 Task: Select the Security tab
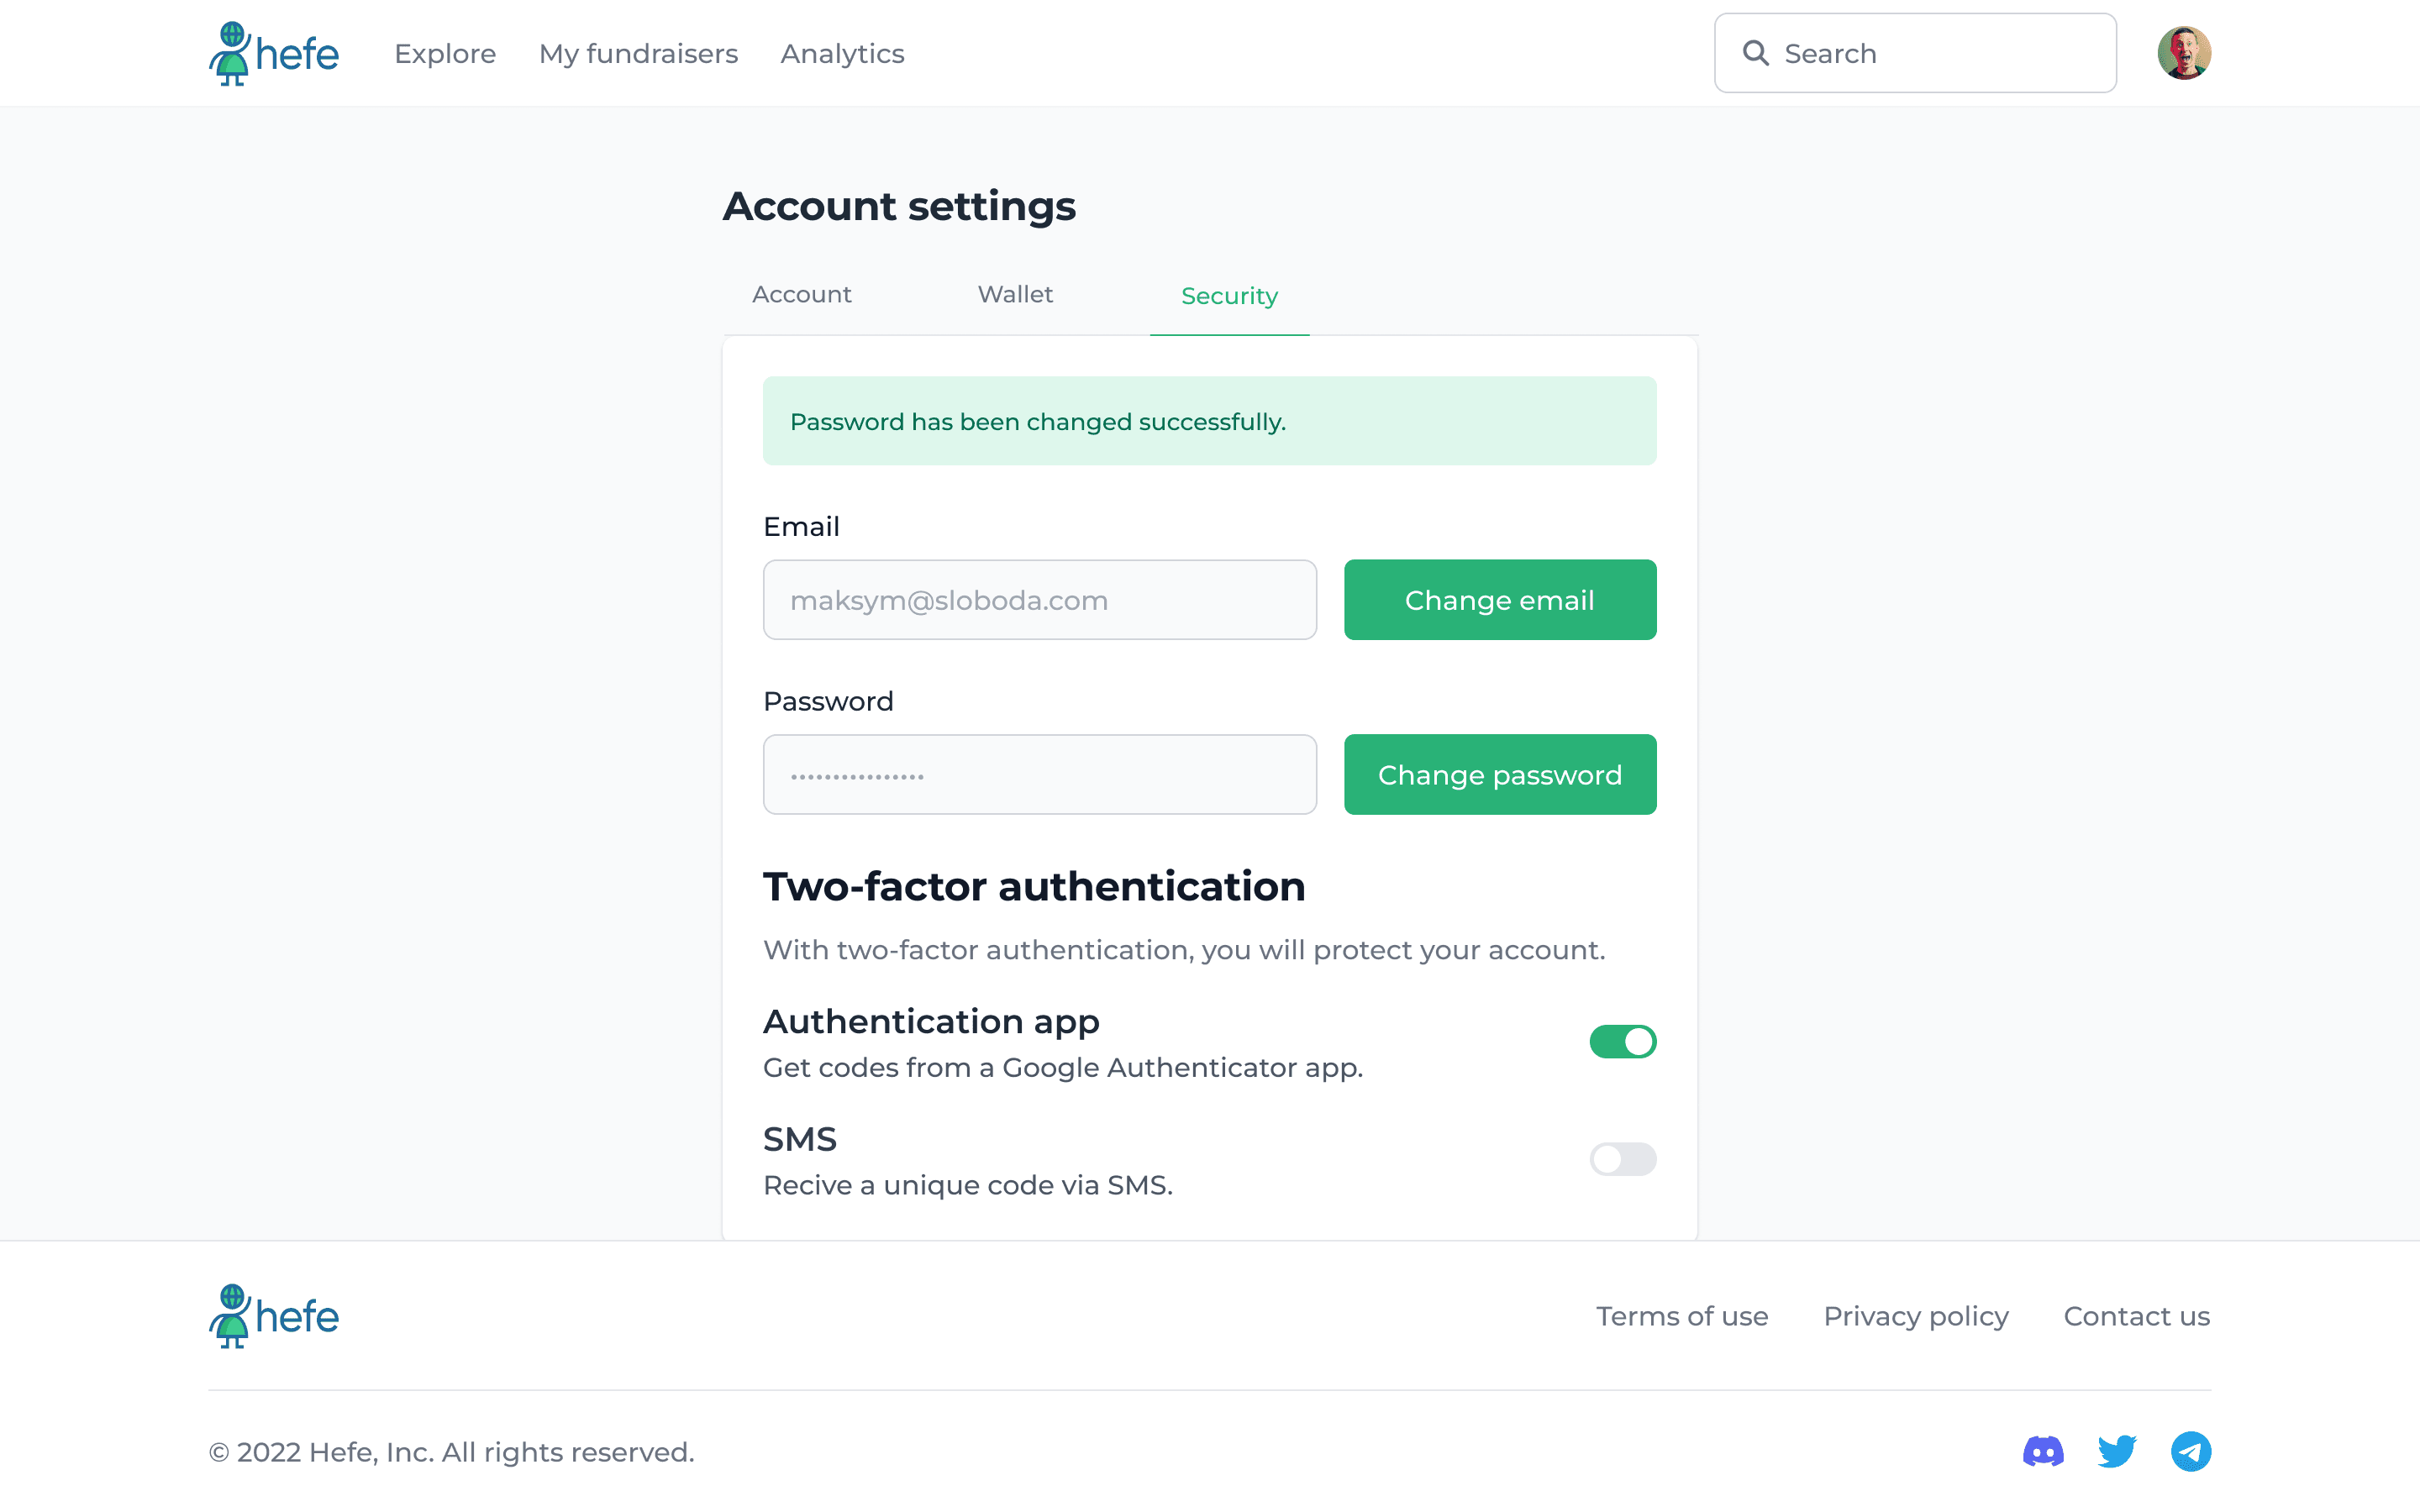pos(1229,296)
